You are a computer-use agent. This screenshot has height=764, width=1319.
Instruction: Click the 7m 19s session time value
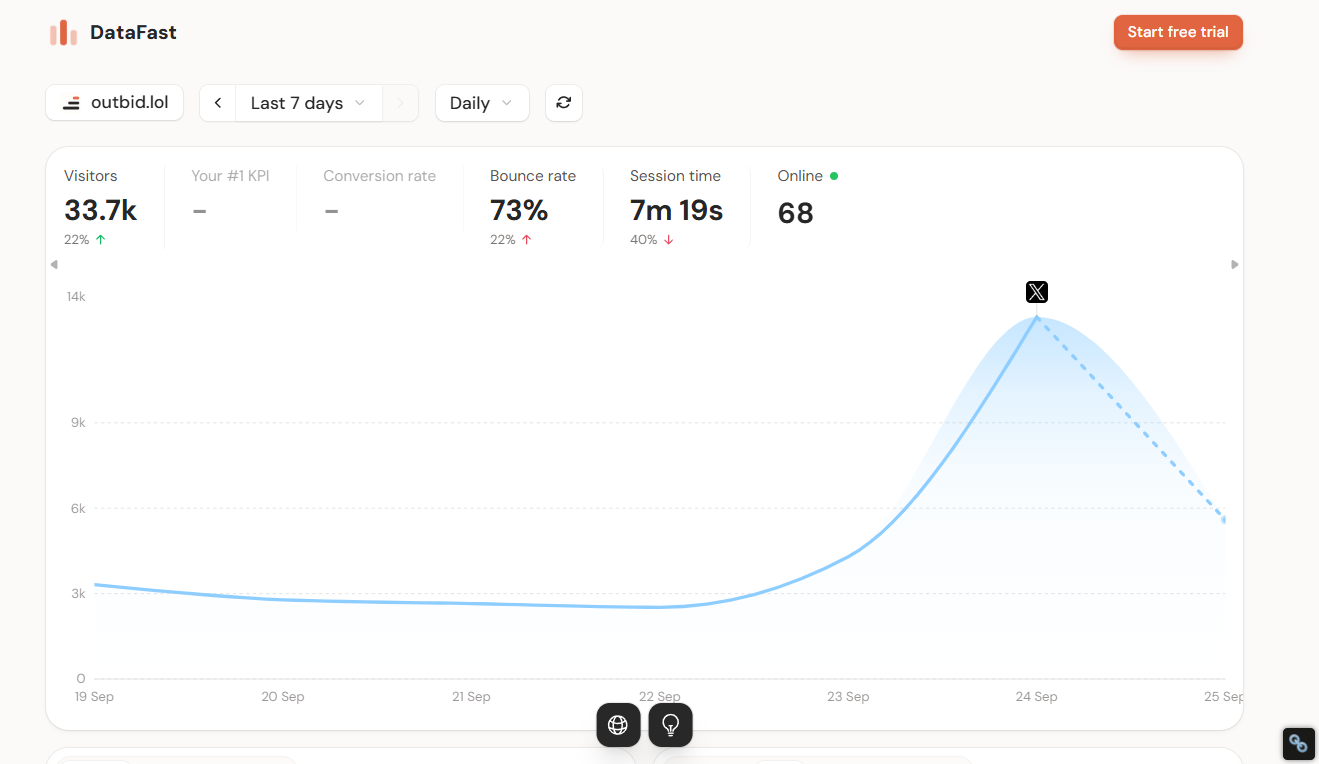pos(676,210)
